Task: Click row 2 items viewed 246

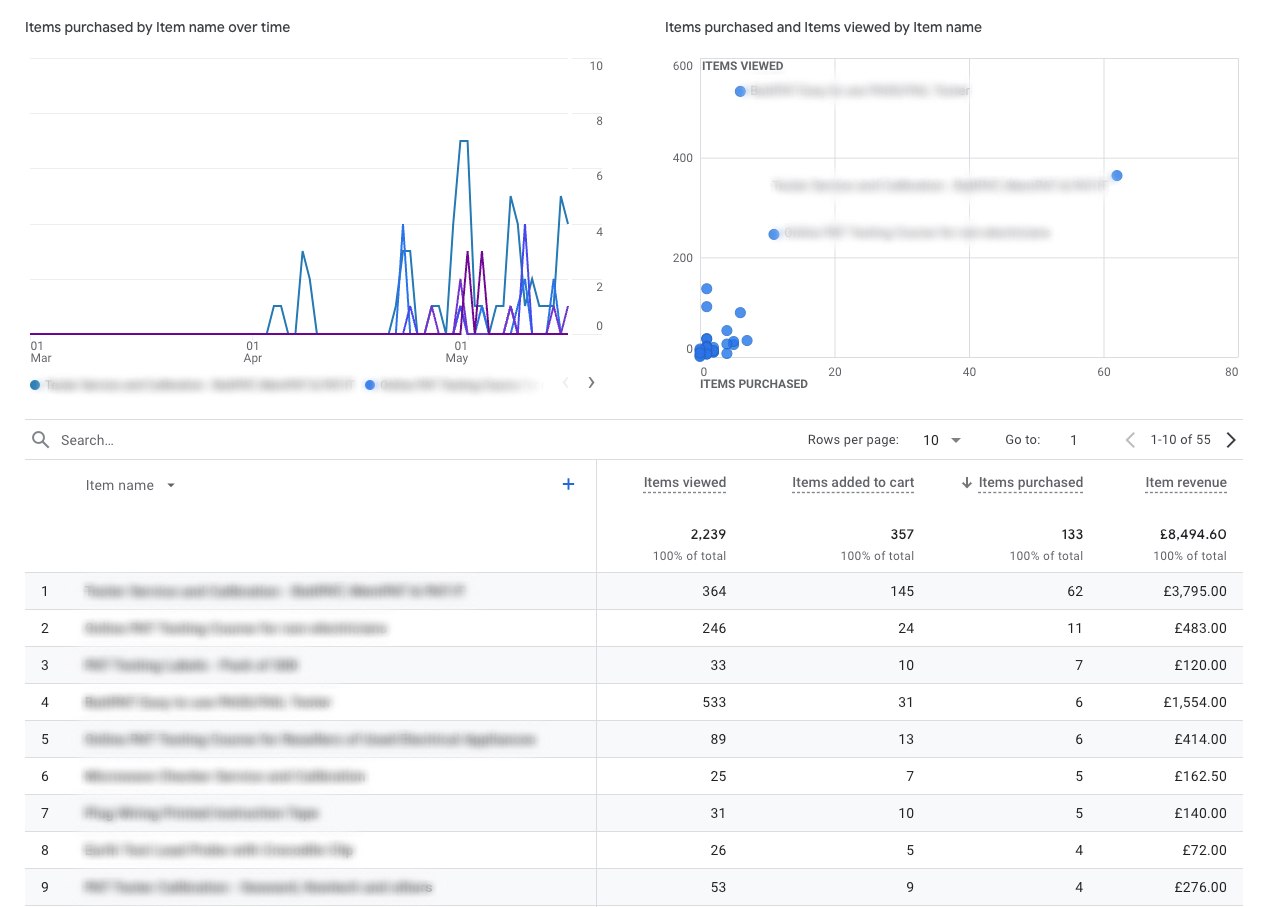Action: click(x=714, y=628)
